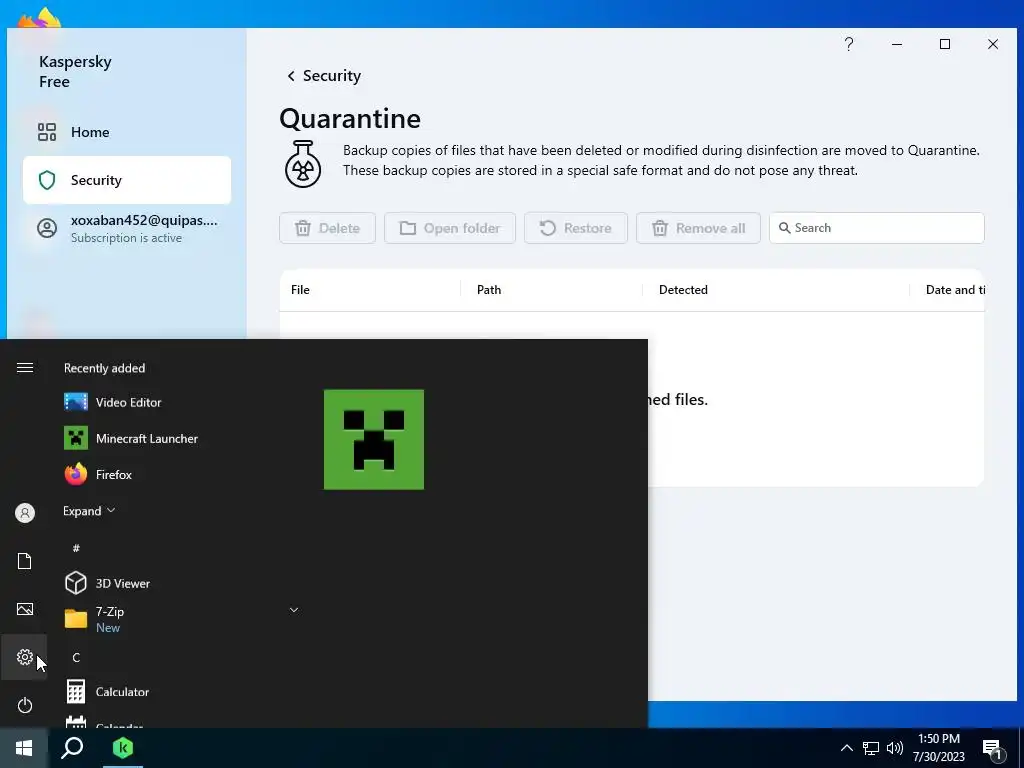This screenshot has height=768, width=1024.
Task: Click the Remove all button
Action: [x=698, y=228]
